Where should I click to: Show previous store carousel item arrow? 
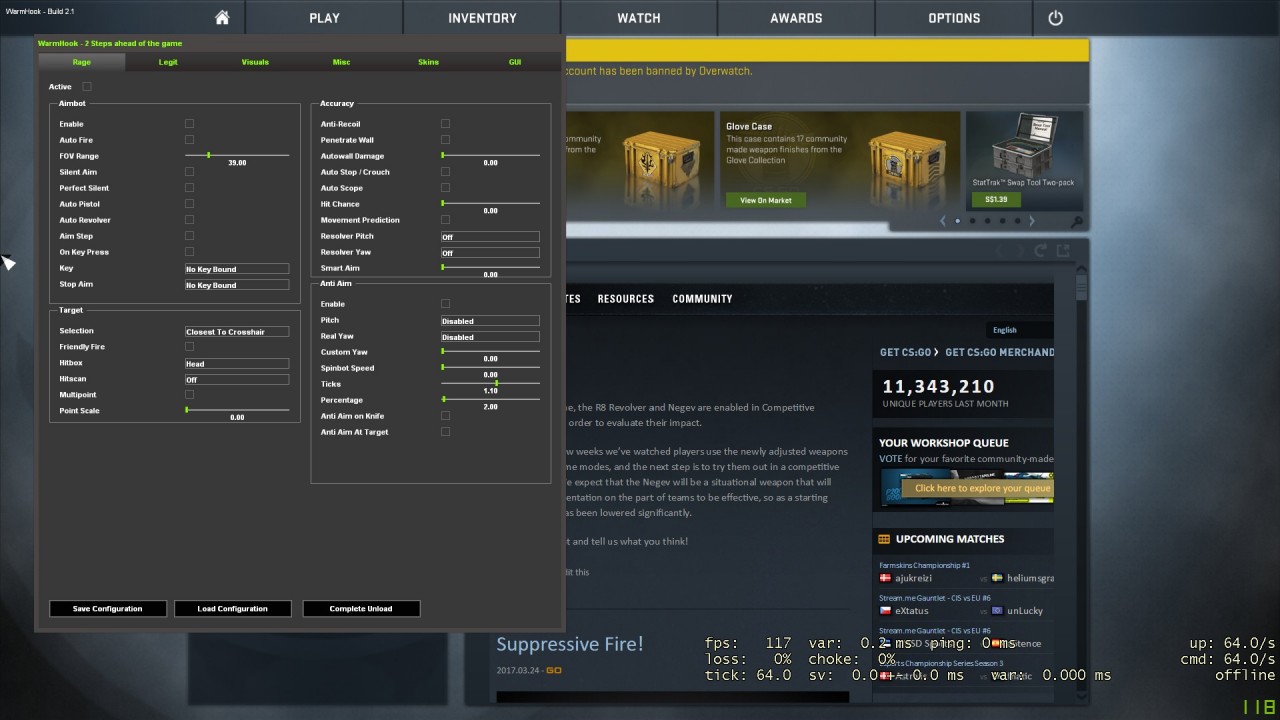942,221
